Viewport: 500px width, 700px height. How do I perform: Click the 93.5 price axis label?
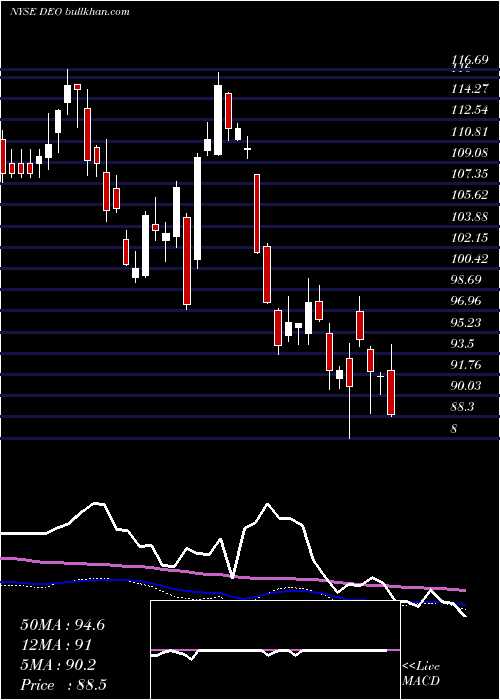pyautogui.click(x=463, y=344)
